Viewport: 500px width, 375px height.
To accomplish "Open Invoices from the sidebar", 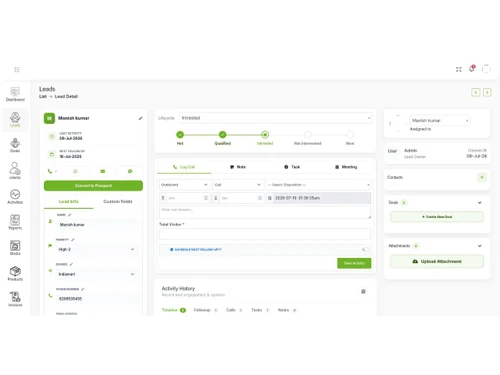I will coord(15,299).
